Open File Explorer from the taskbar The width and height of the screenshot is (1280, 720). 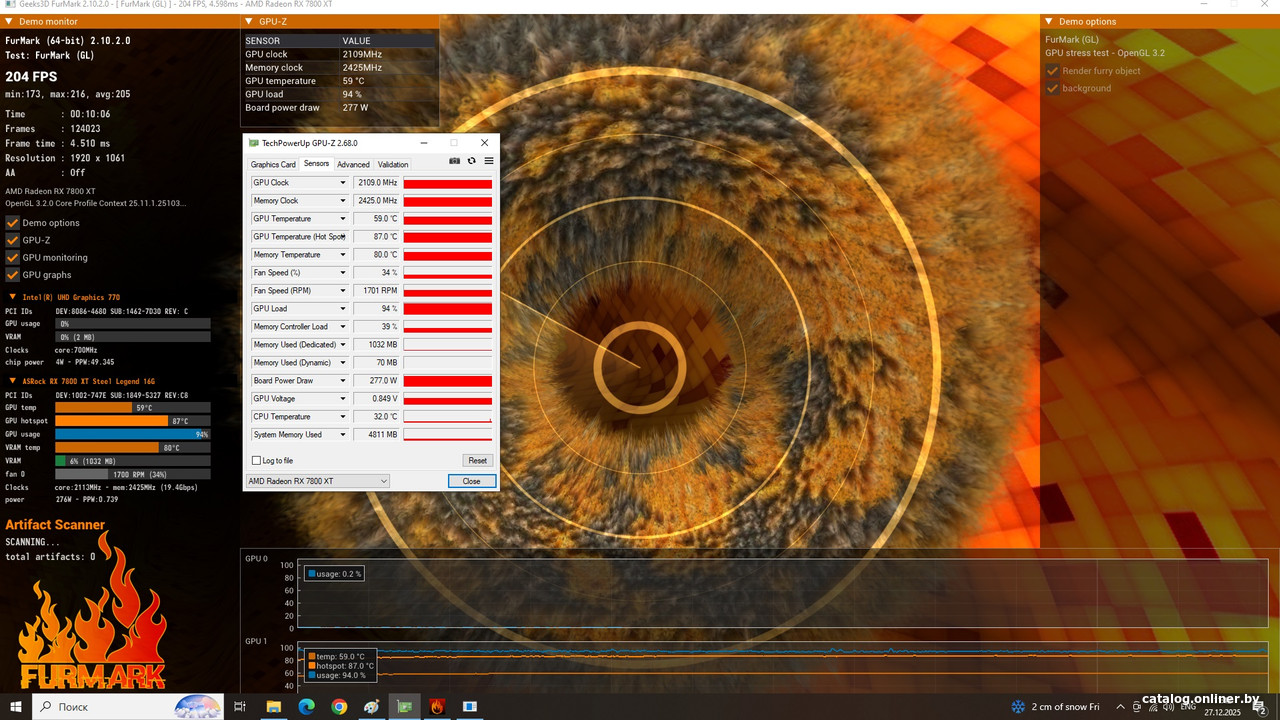273,707
